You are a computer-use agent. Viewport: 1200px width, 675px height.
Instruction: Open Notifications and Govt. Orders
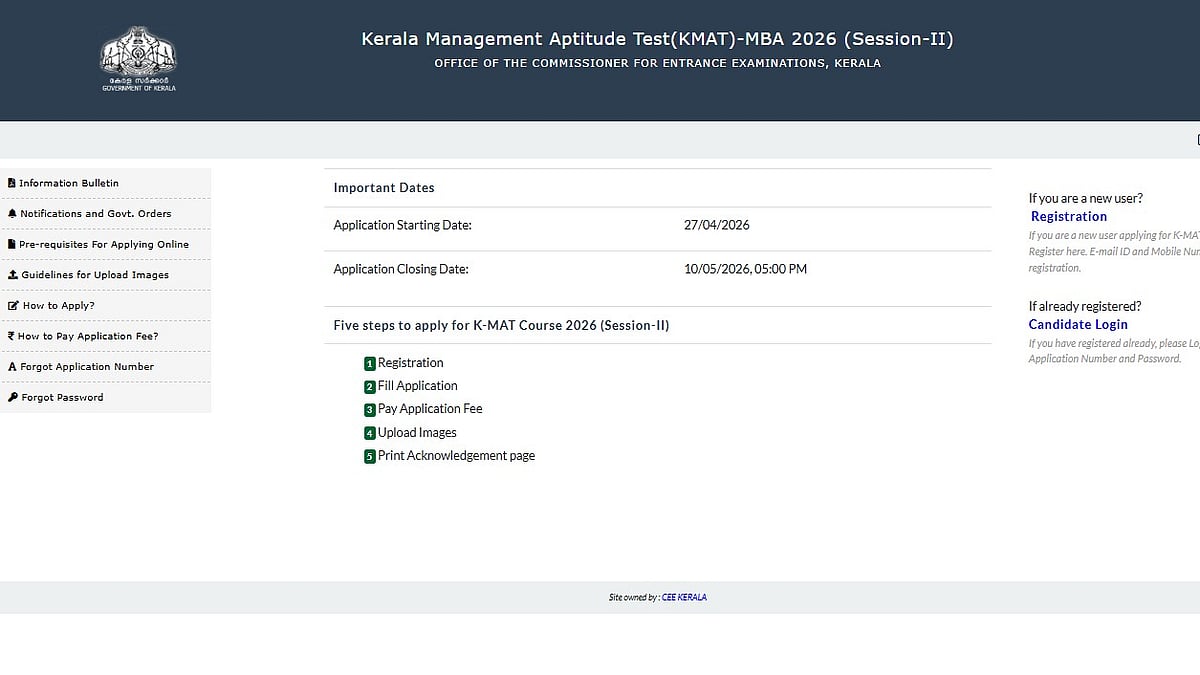tap(105, 214)
